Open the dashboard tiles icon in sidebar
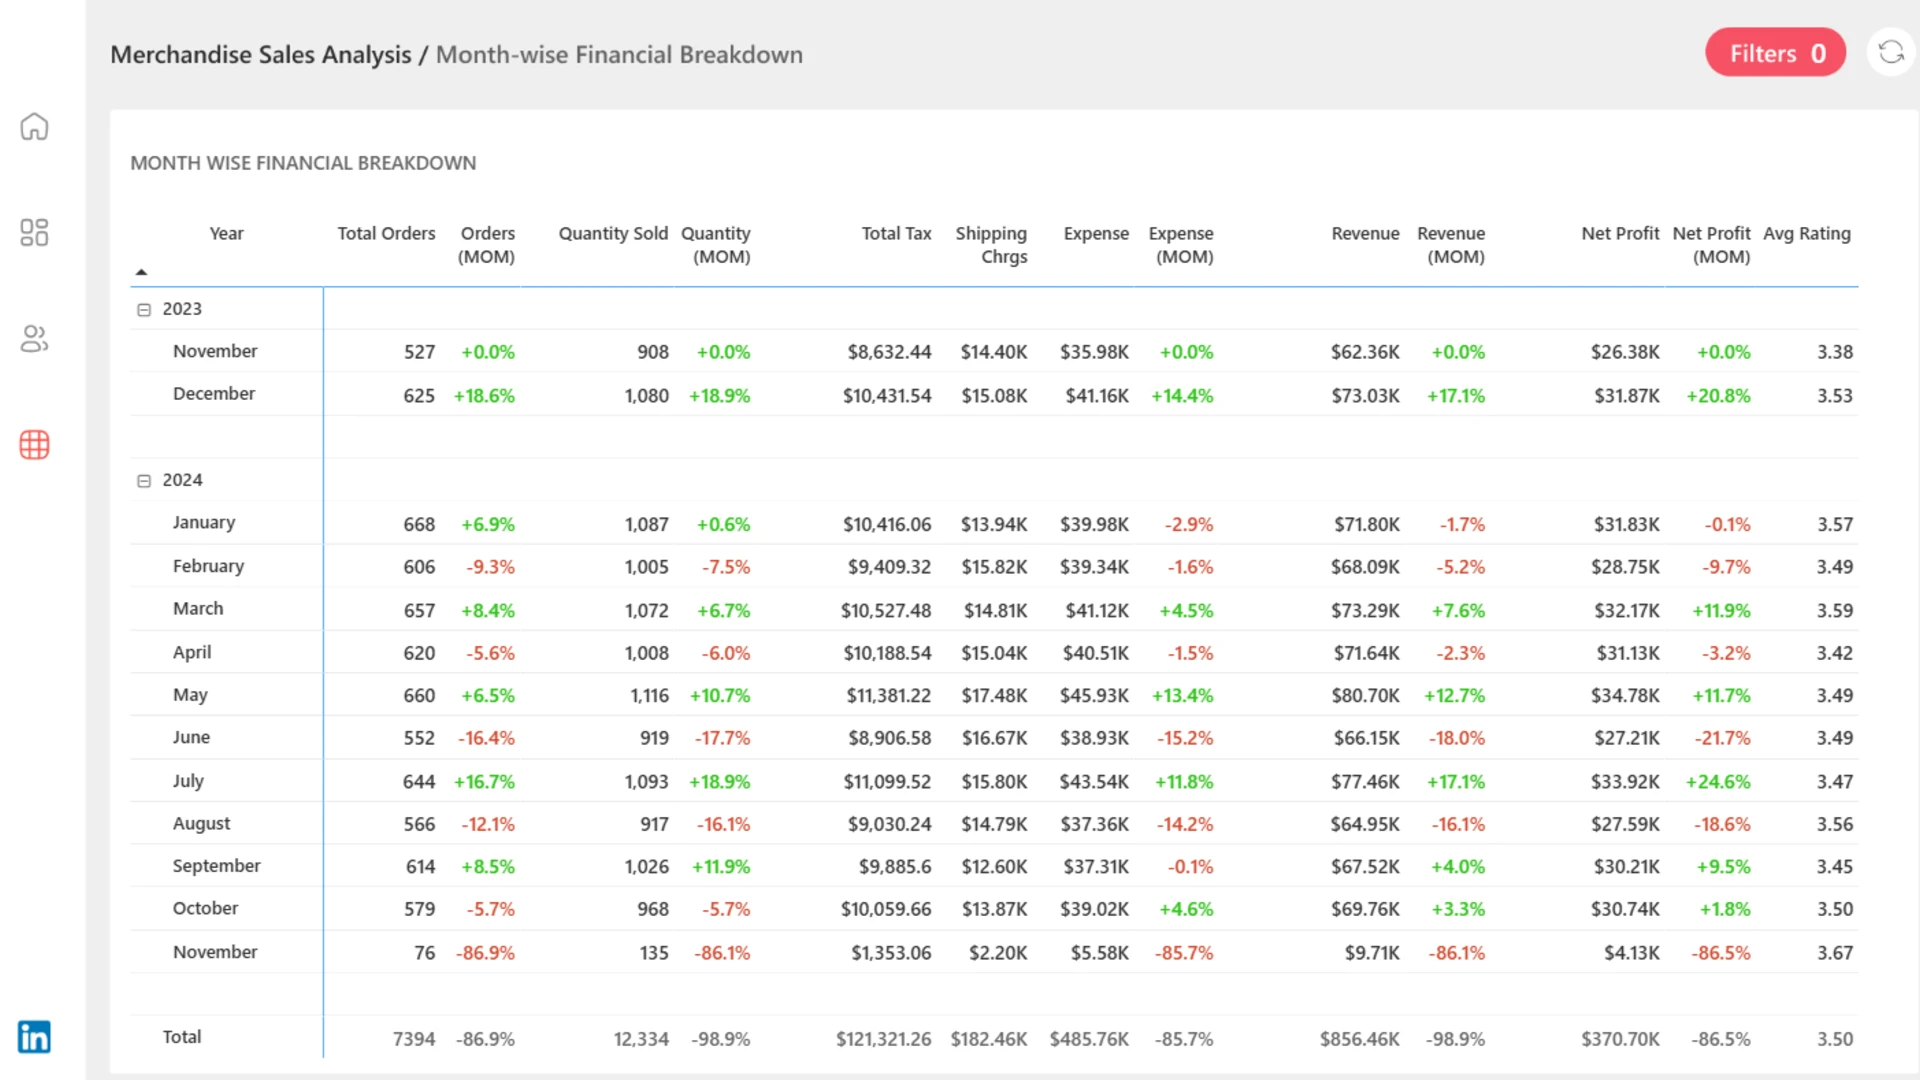 pos(34,233)
